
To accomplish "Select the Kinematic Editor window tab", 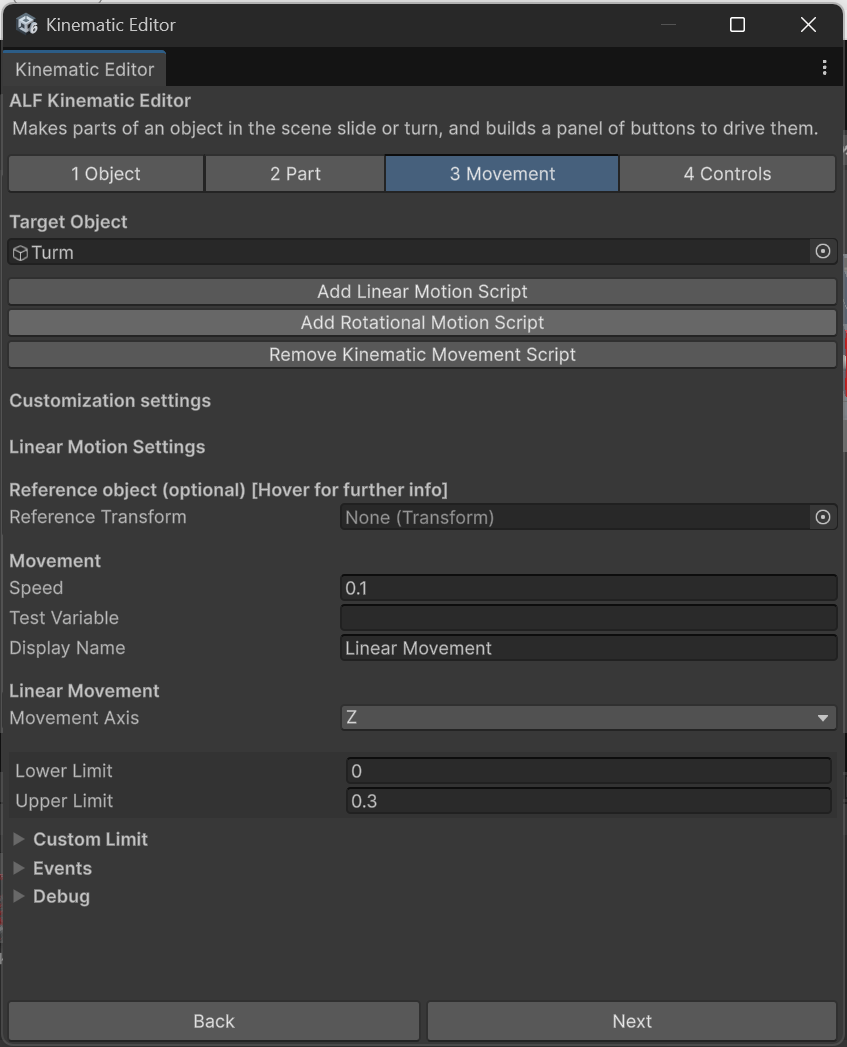I will click(x=84, y=69).
